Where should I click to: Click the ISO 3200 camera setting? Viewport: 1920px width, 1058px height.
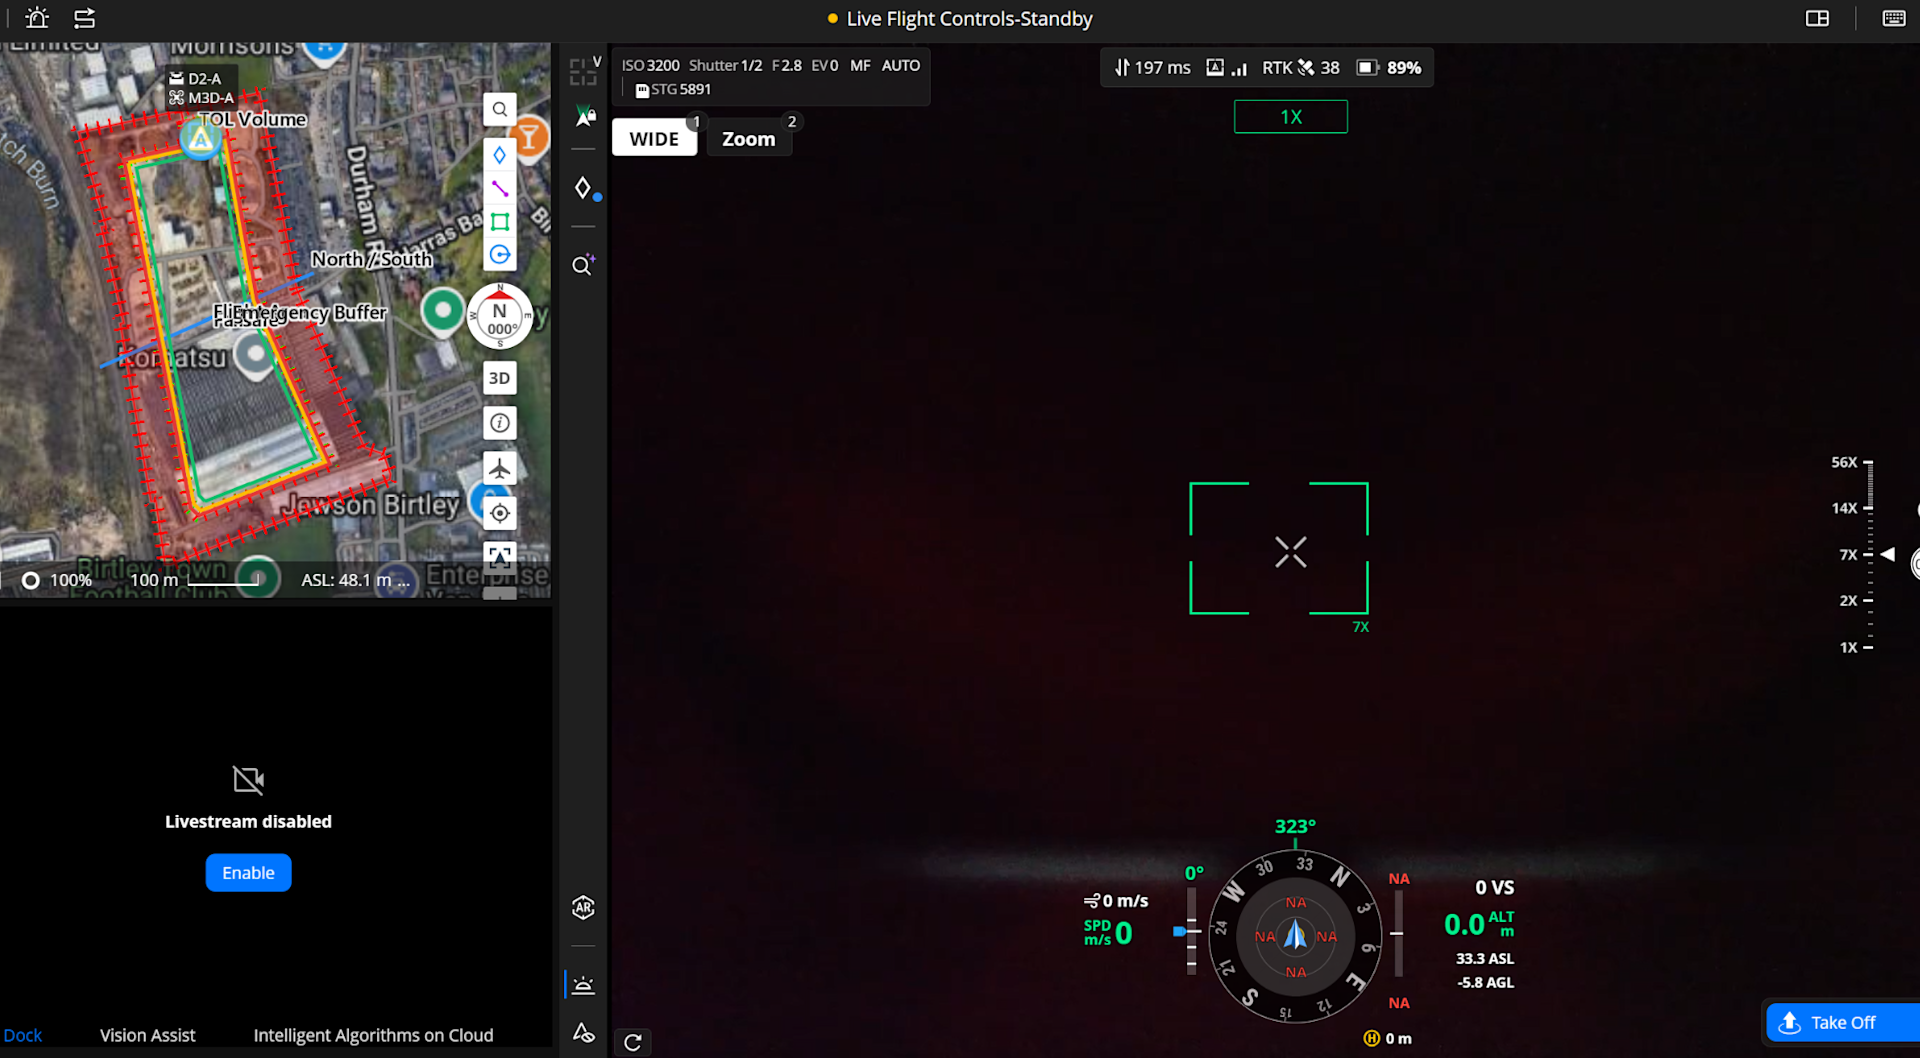(x=650, y=65)
